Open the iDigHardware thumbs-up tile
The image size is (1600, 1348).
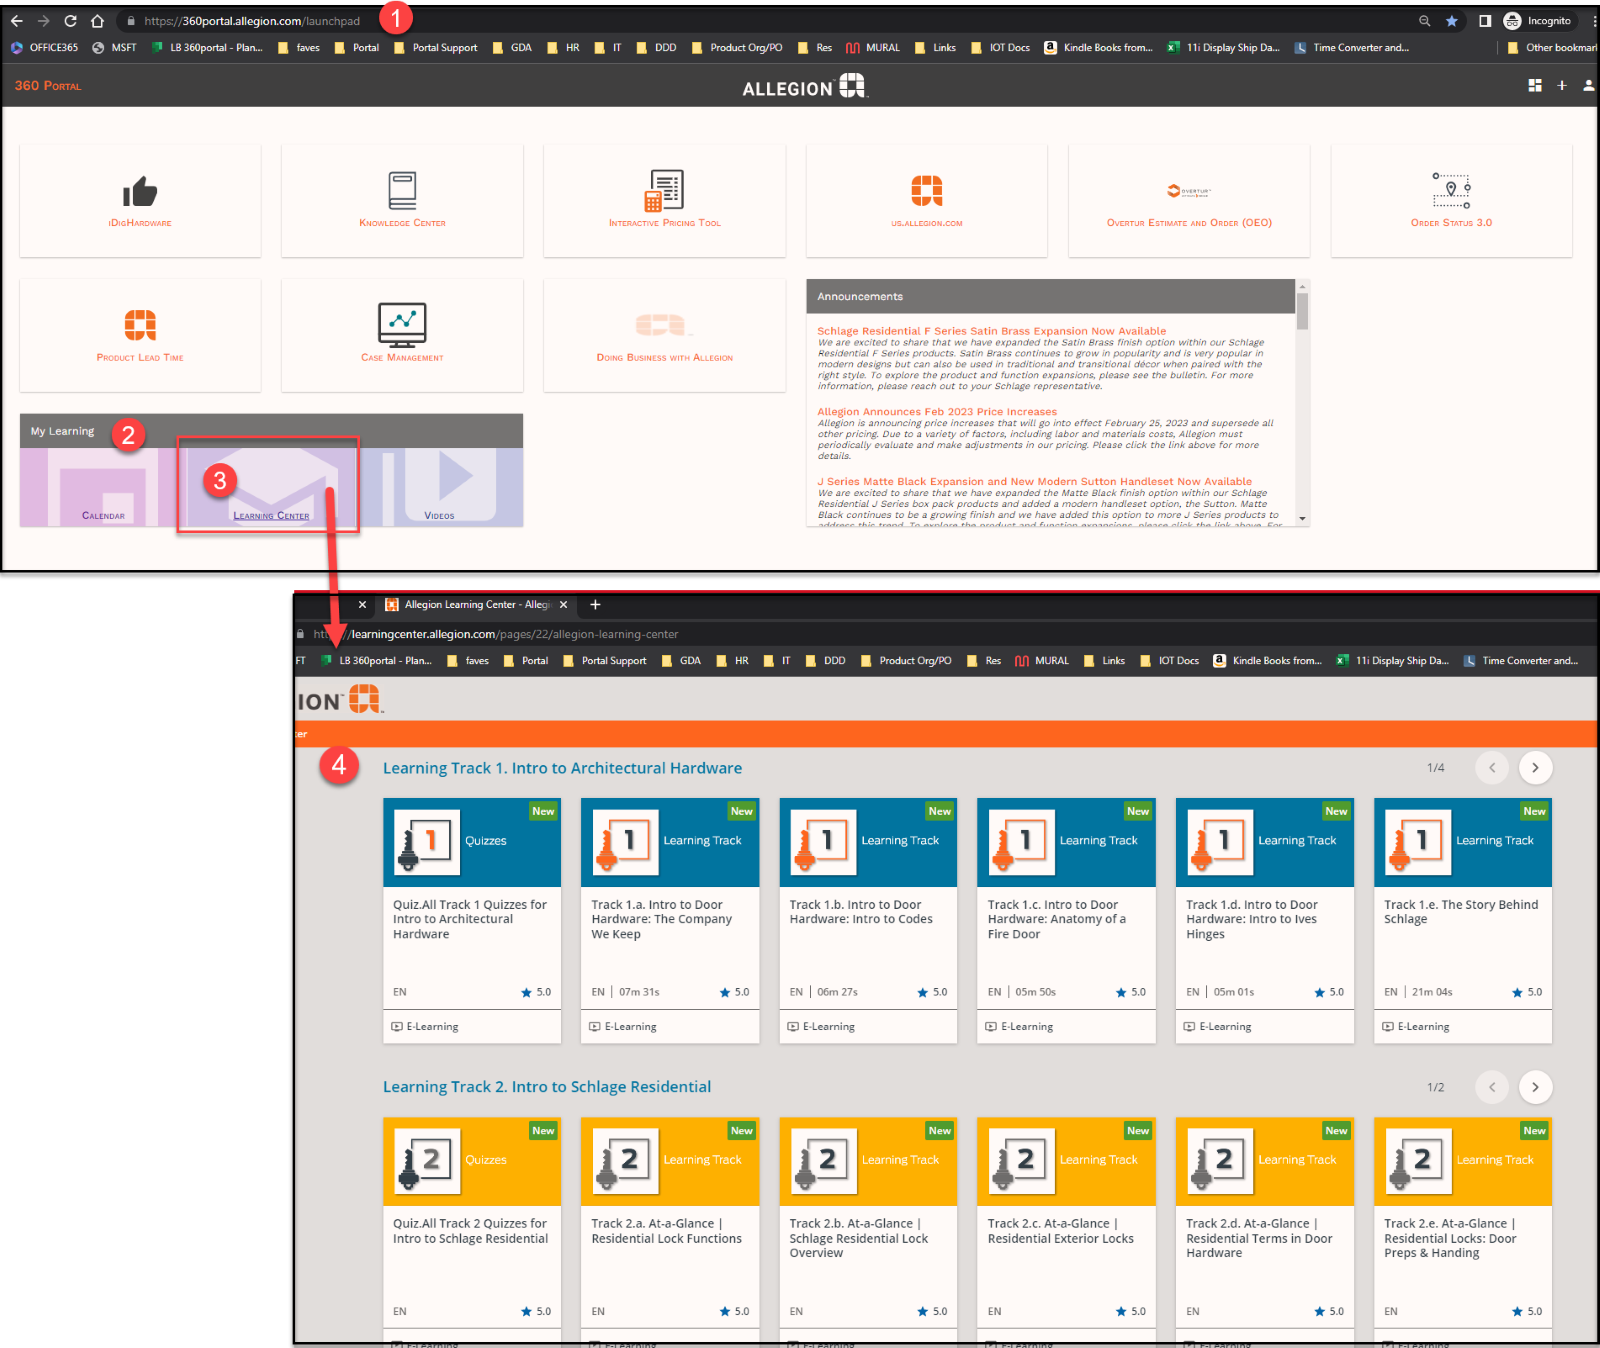tap(140, 201)
